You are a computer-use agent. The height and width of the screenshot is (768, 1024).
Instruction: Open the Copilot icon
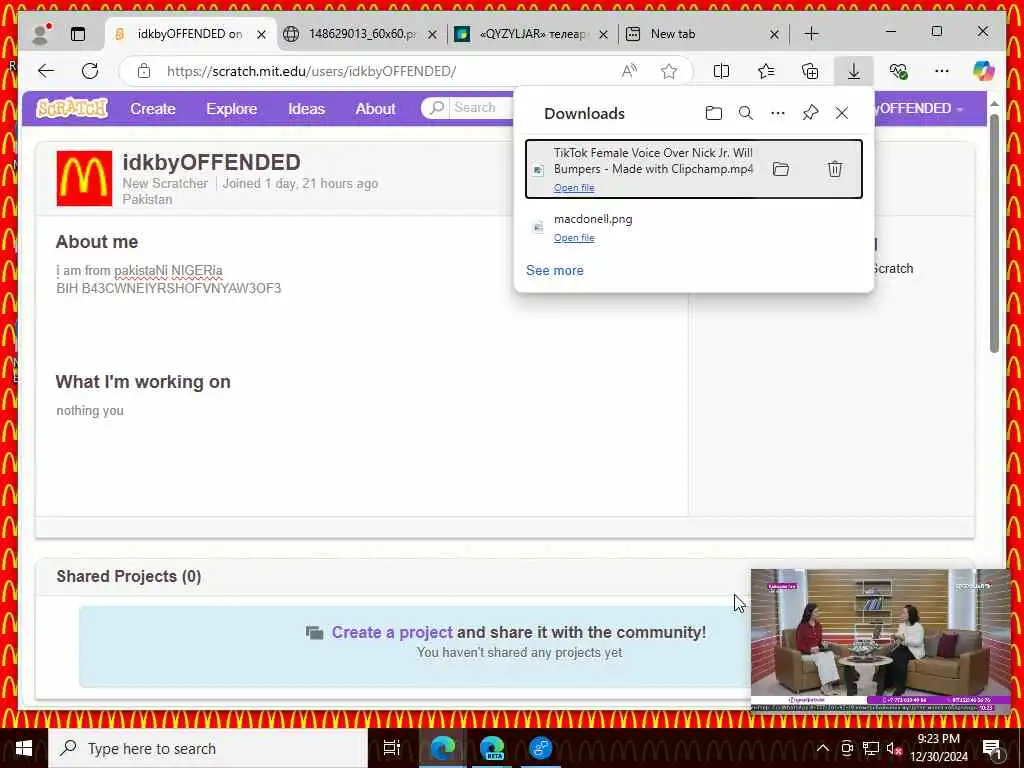pyautogui.click(x=984, y=71)
